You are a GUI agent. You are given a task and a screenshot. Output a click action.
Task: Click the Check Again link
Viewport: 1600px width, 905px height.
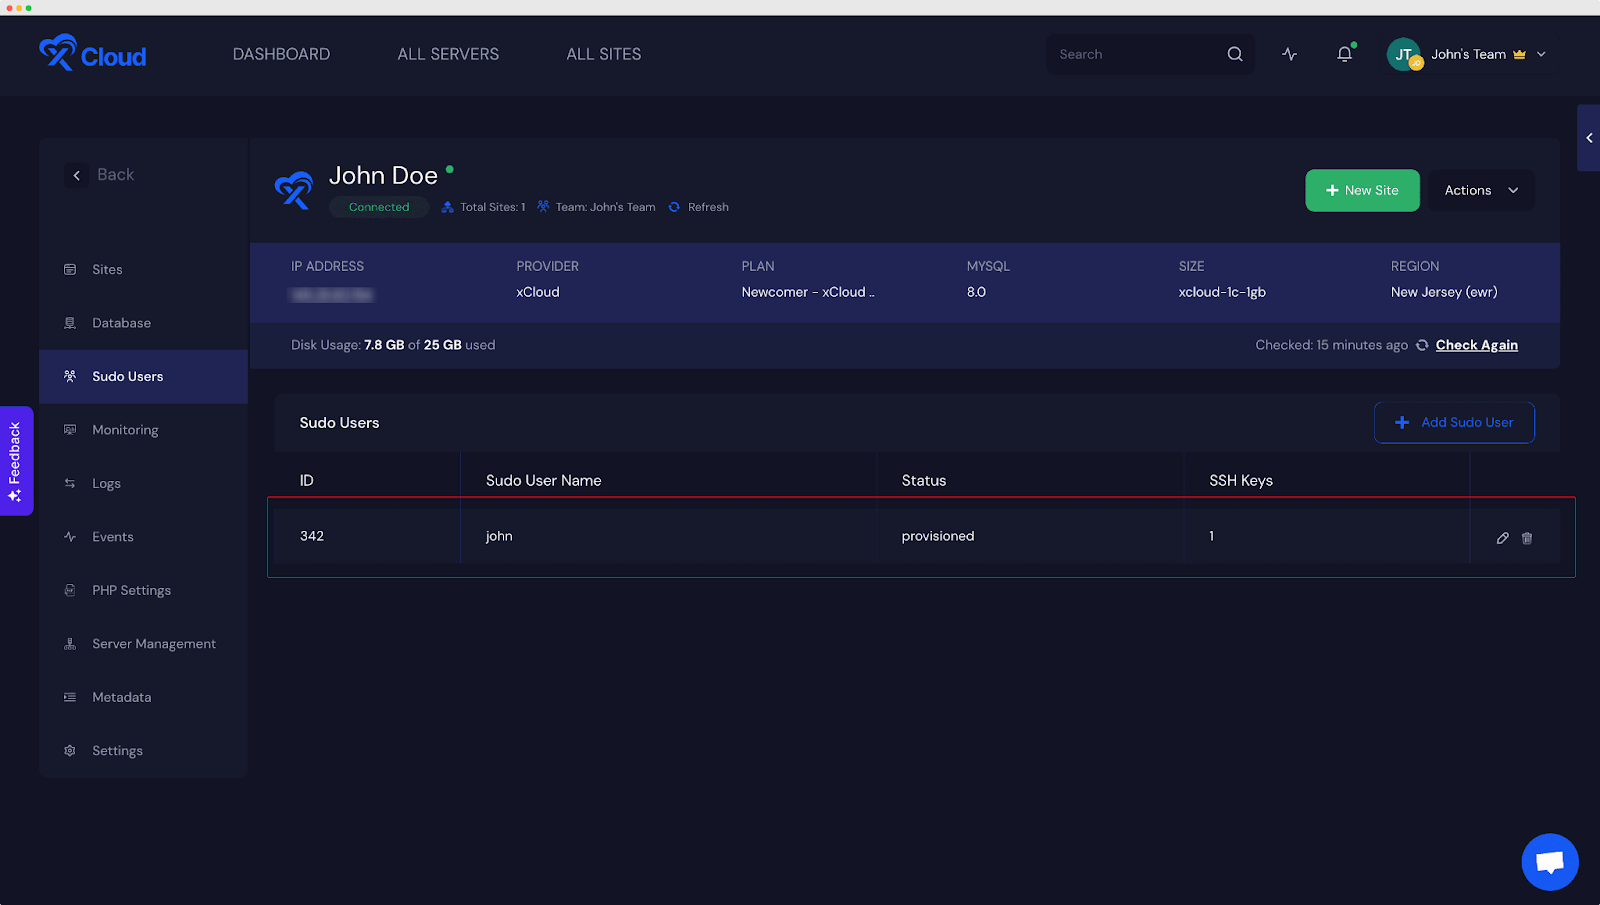coord(1476,345)
